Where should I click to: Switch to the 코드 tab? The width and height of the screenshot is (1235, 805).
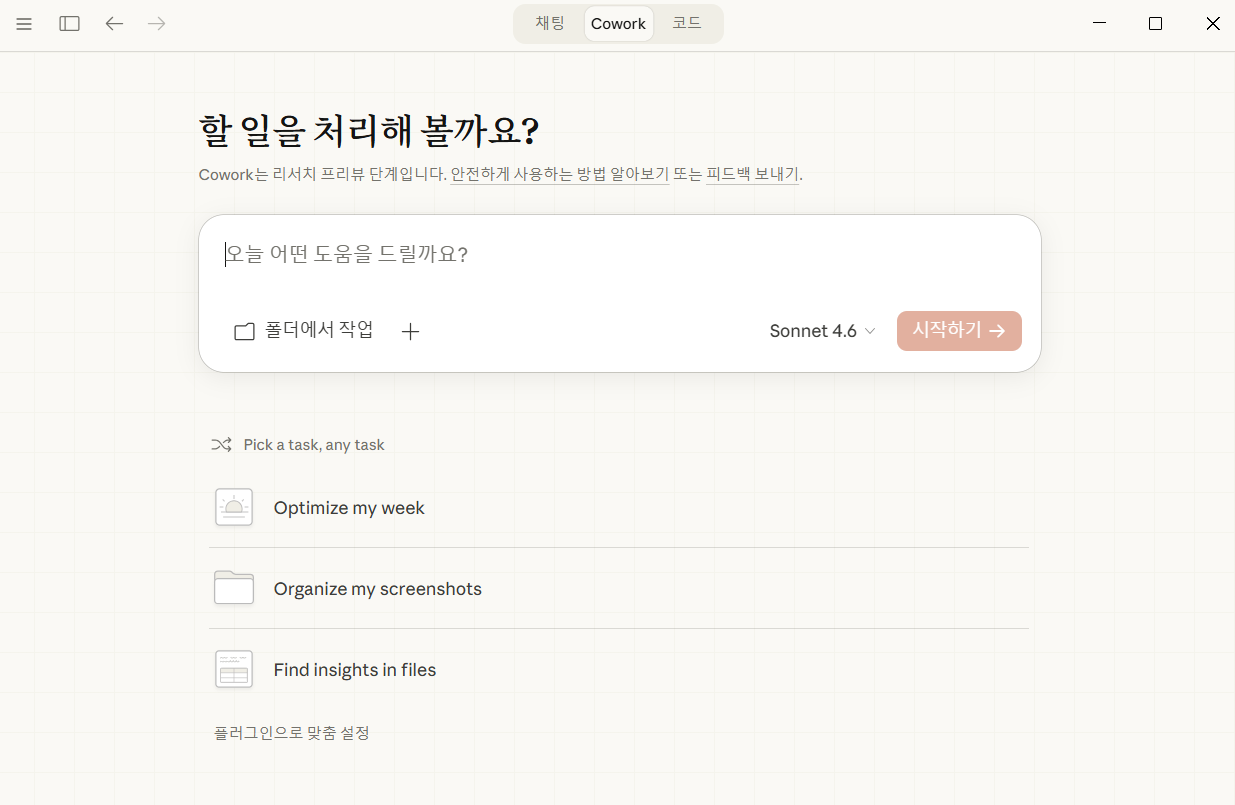coord(687,24)
